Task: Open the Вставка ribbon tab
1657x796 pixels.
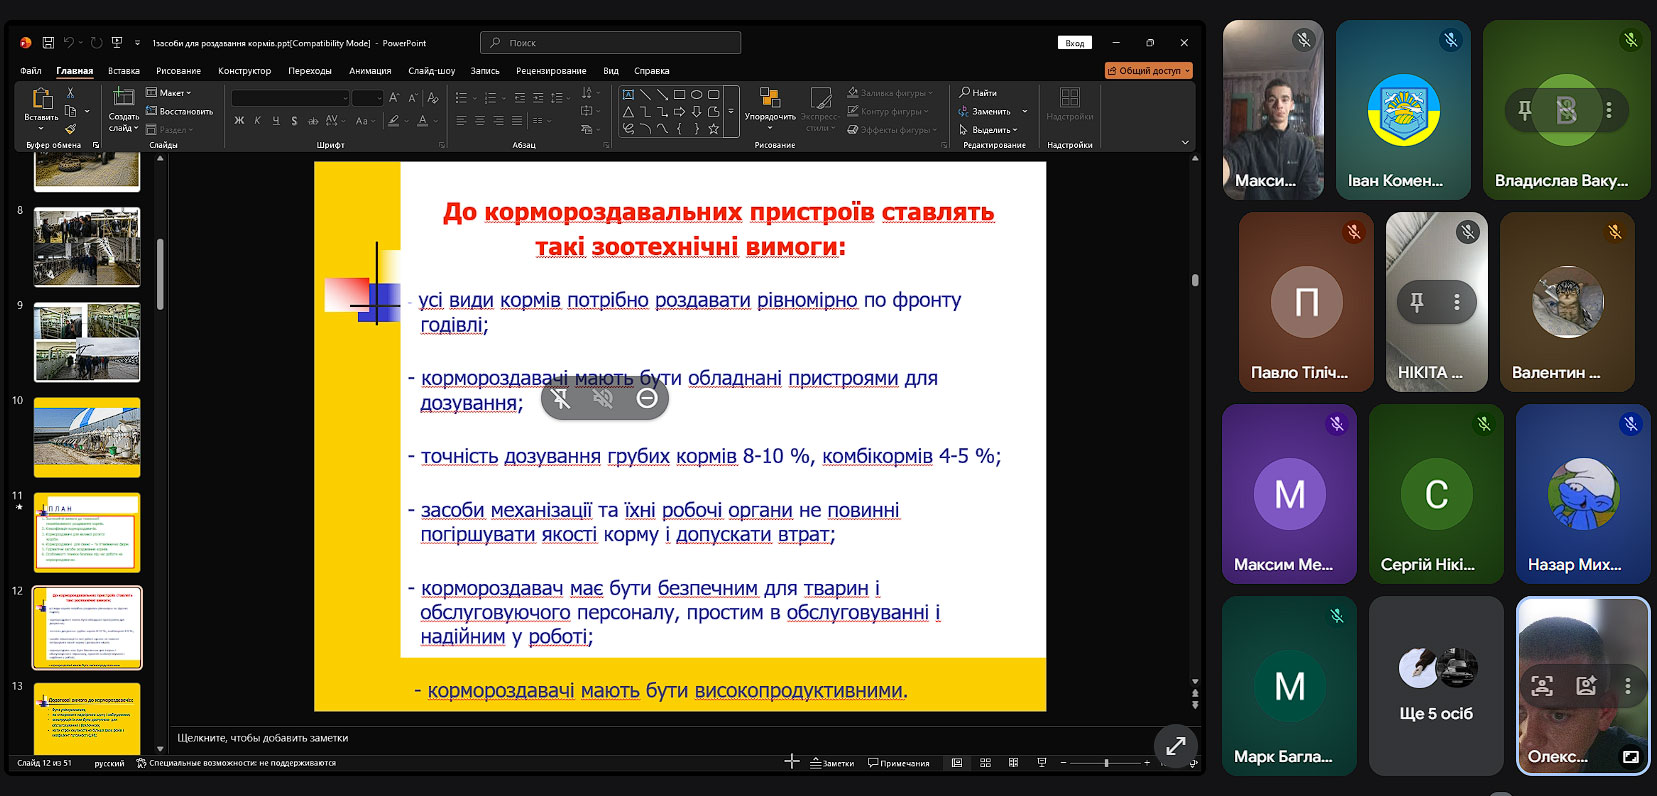Action: click(x=124, y=71)
